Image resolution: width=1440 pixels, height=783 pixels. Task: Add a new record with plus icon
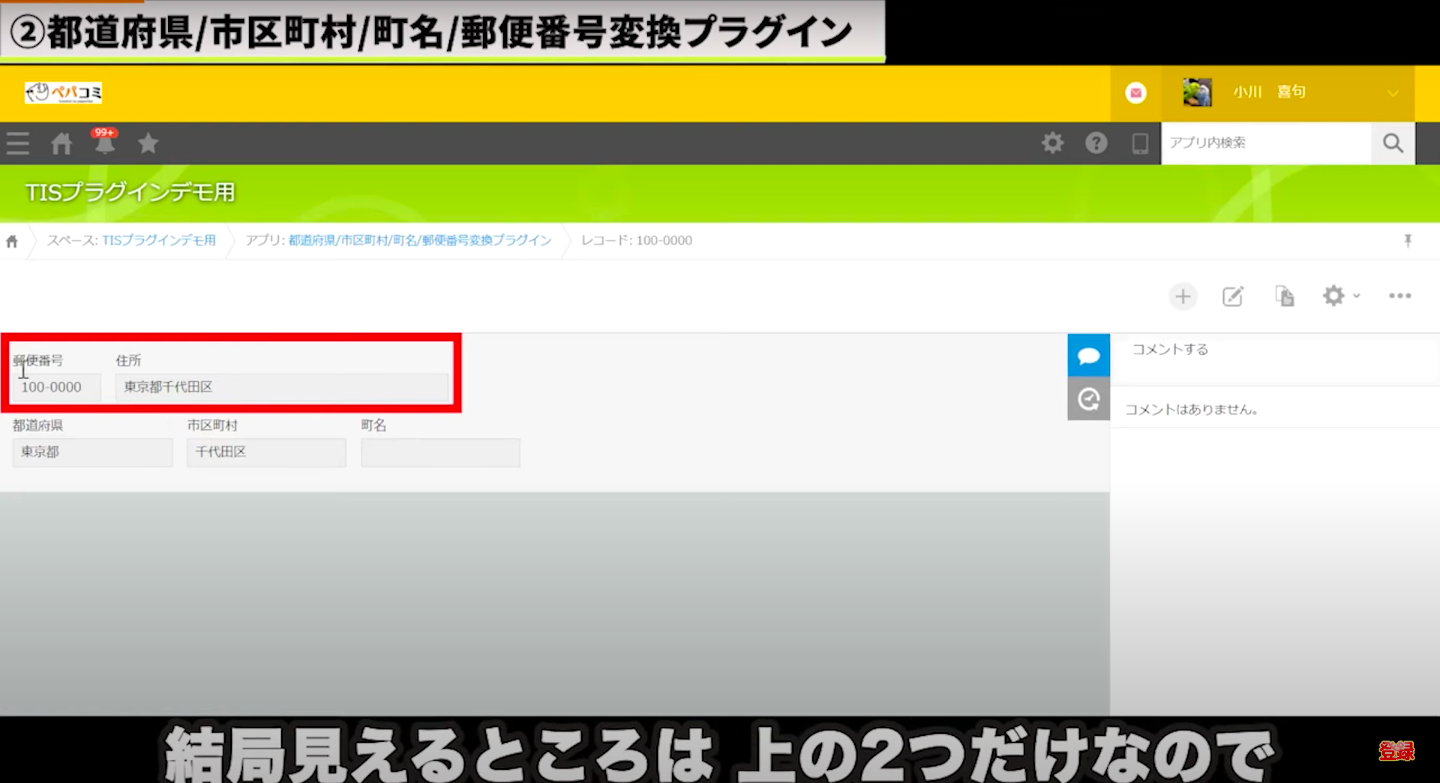point(1183,296)
